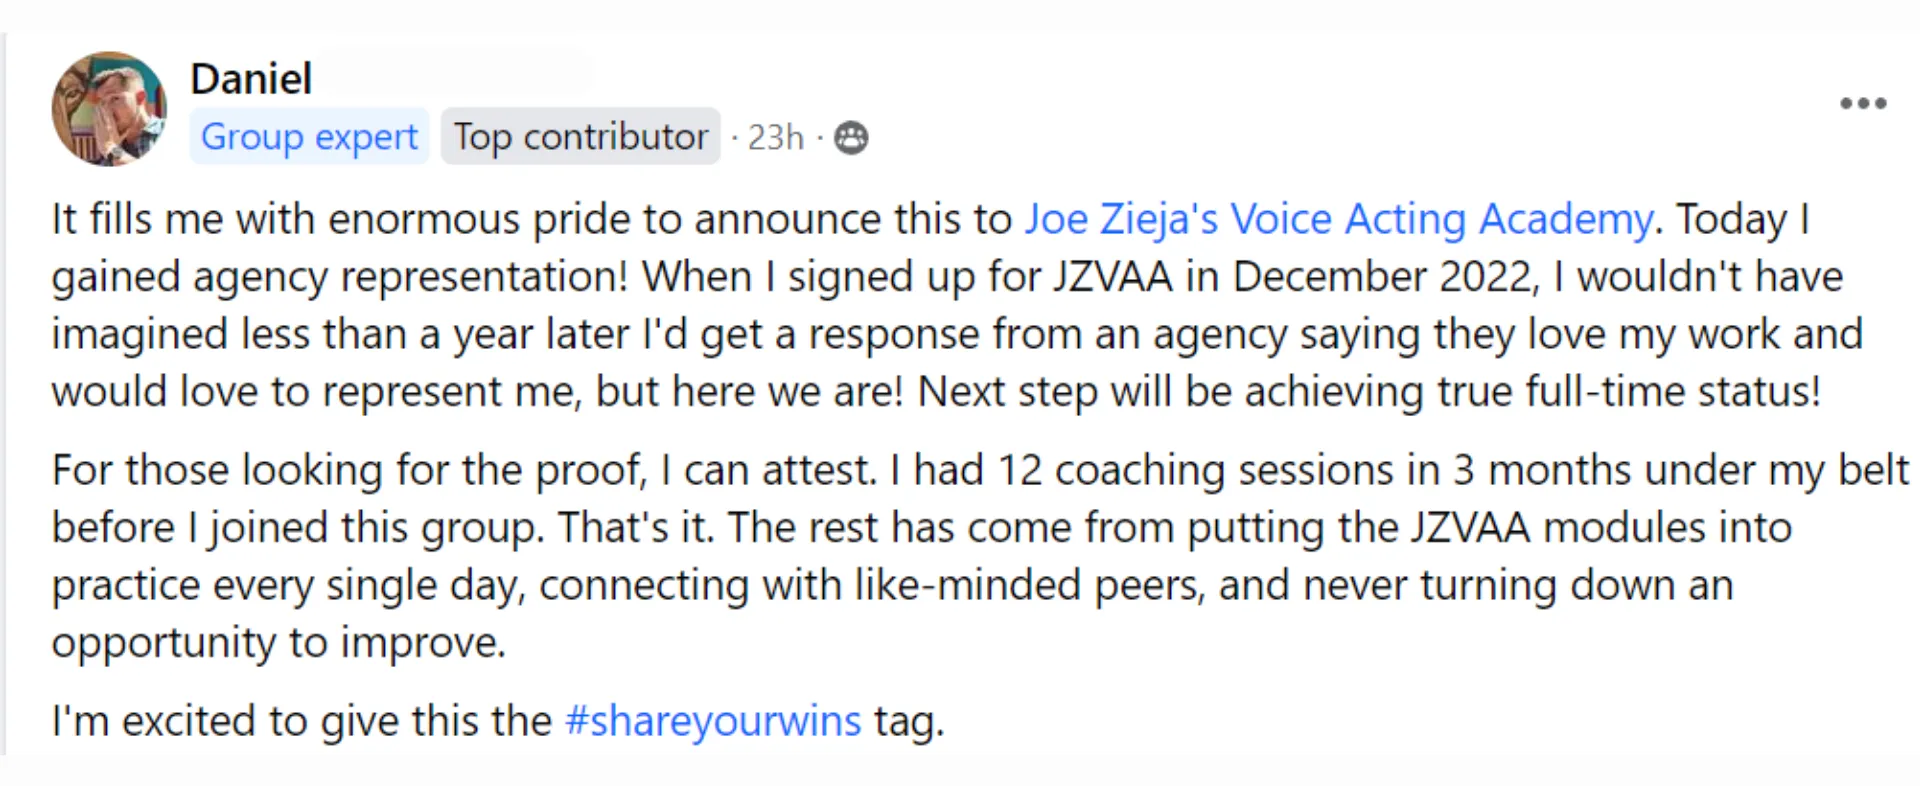This screenshot has width=1920, height=786.
Task: Open Daniel's profile picture
Action: pyautogui.click(x=109, y=109)
